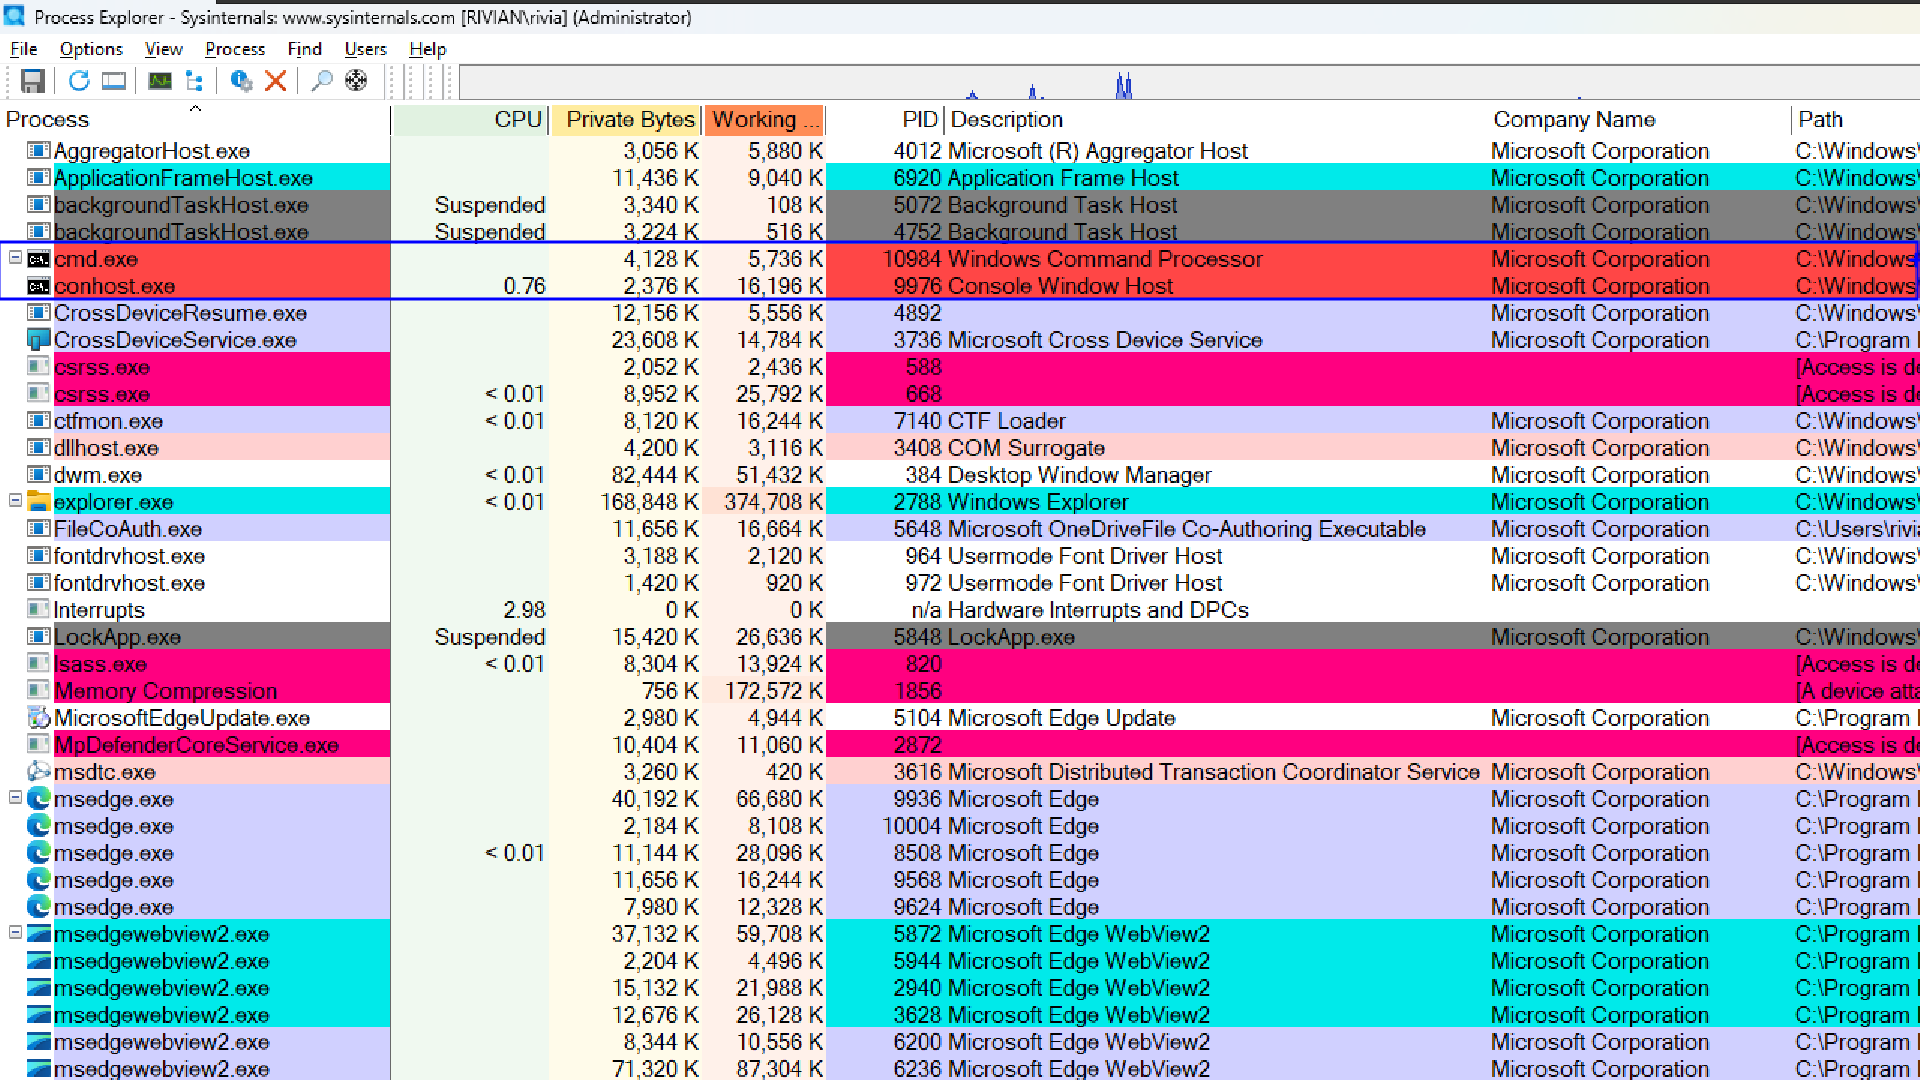Select the Find Window's Process crosshair icon
Viewport: 1920px width, 1080px height.
[356, 81]
